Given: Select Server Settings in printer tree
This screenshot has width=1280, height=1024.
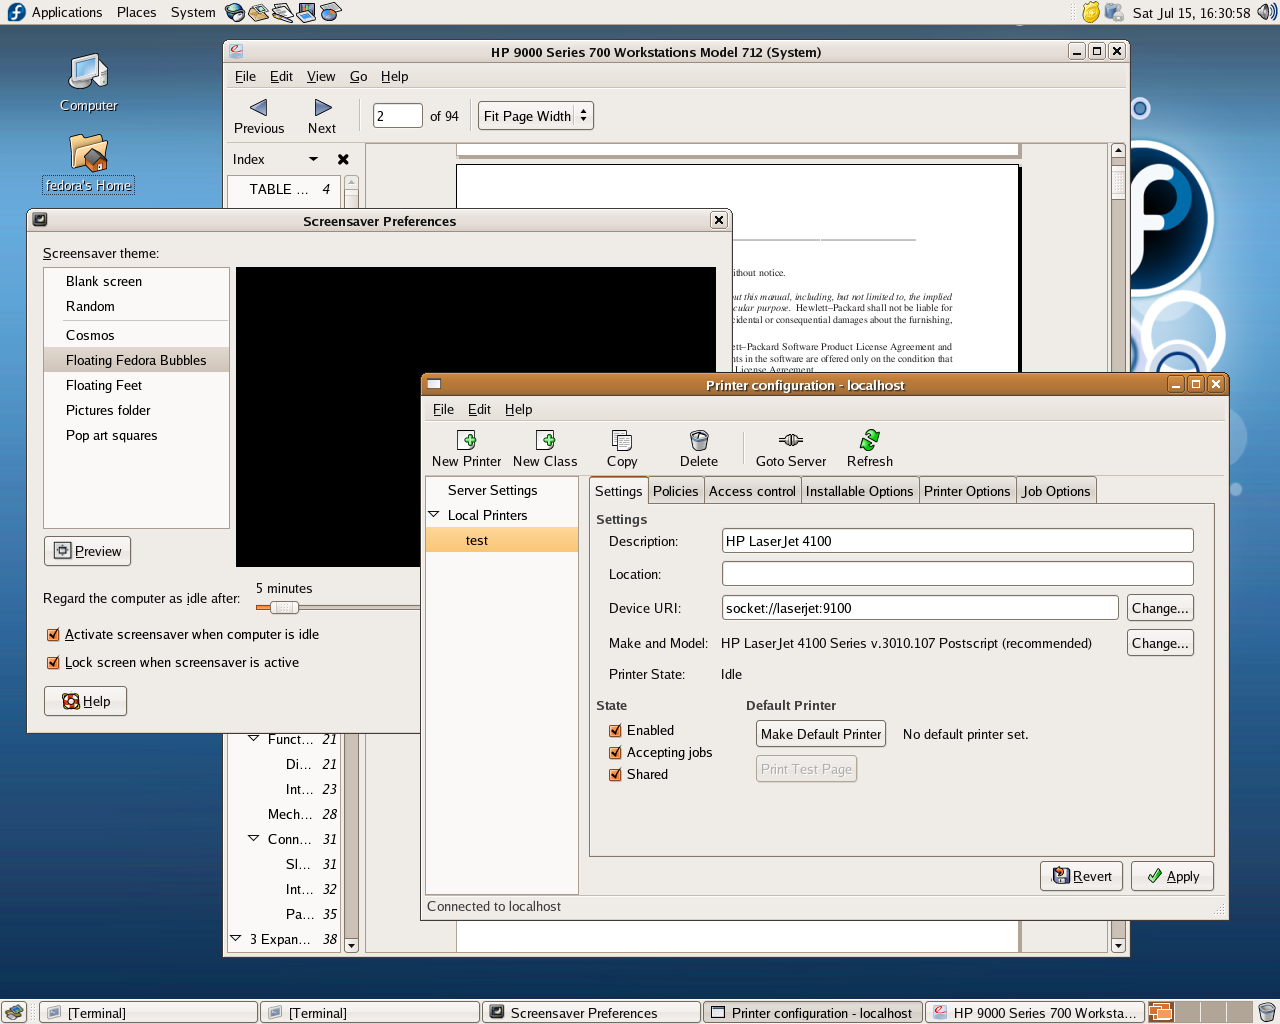Looking at the screenshot, I should 502,490.
